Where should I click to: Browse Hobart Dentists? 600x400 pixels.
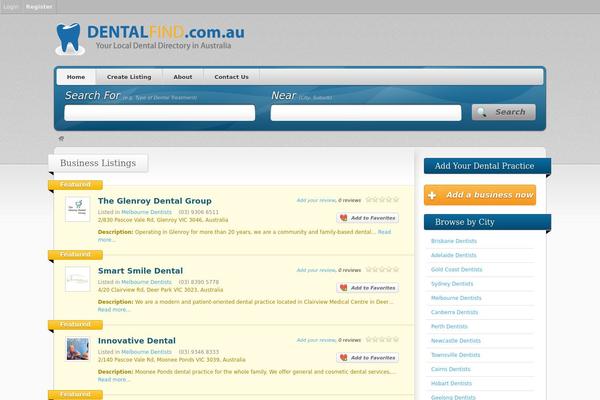pos(451,383)
